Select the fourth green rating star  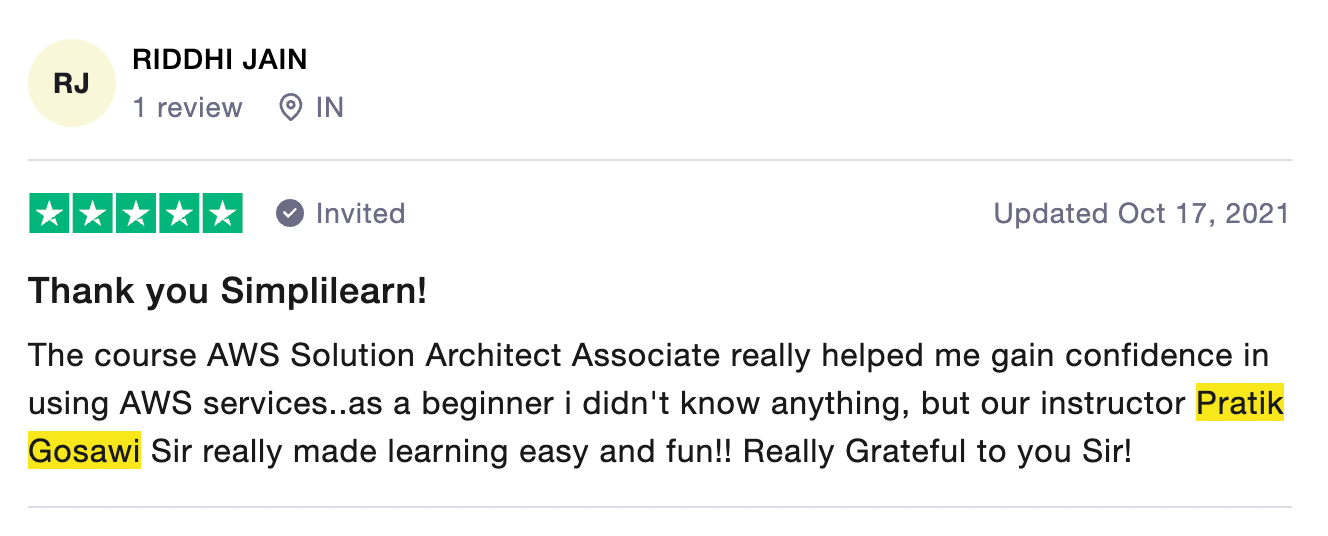(179, 213)
